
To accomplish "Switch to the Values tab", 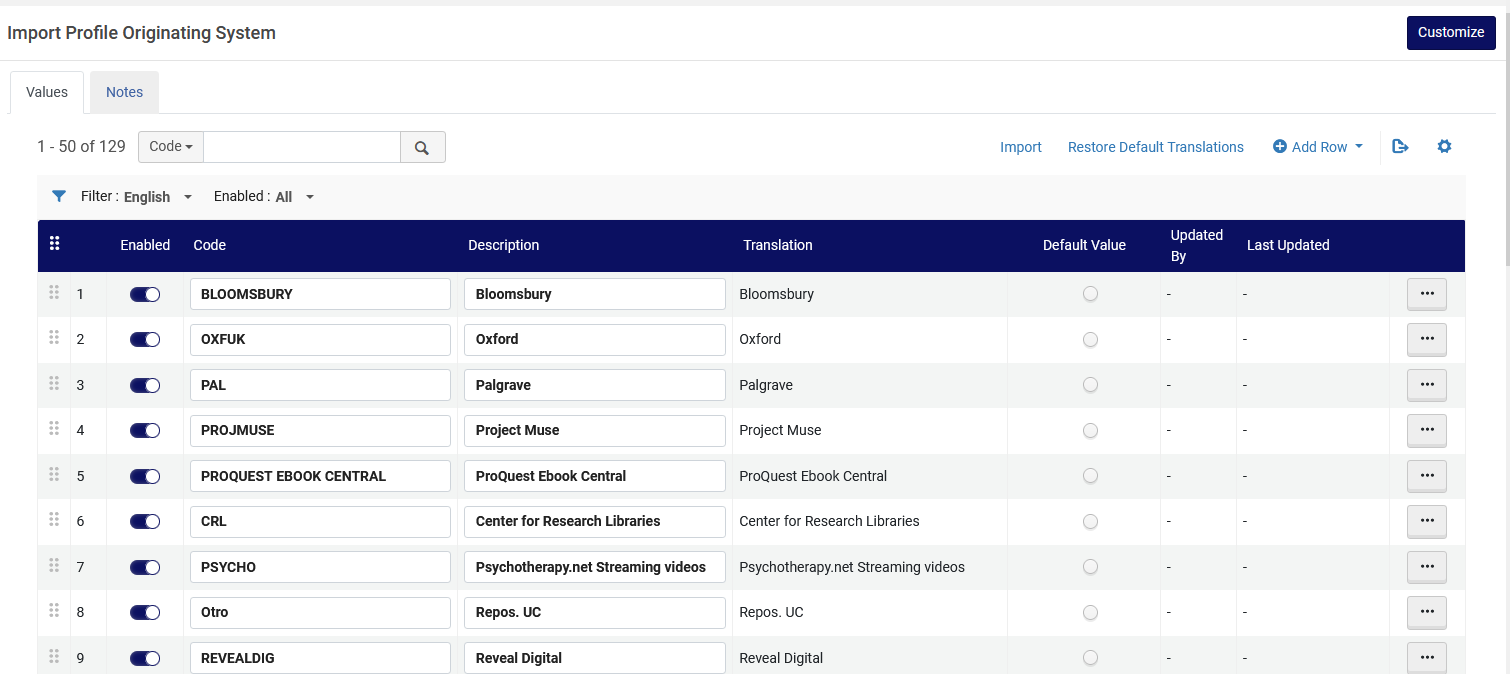I will (47, 92).
